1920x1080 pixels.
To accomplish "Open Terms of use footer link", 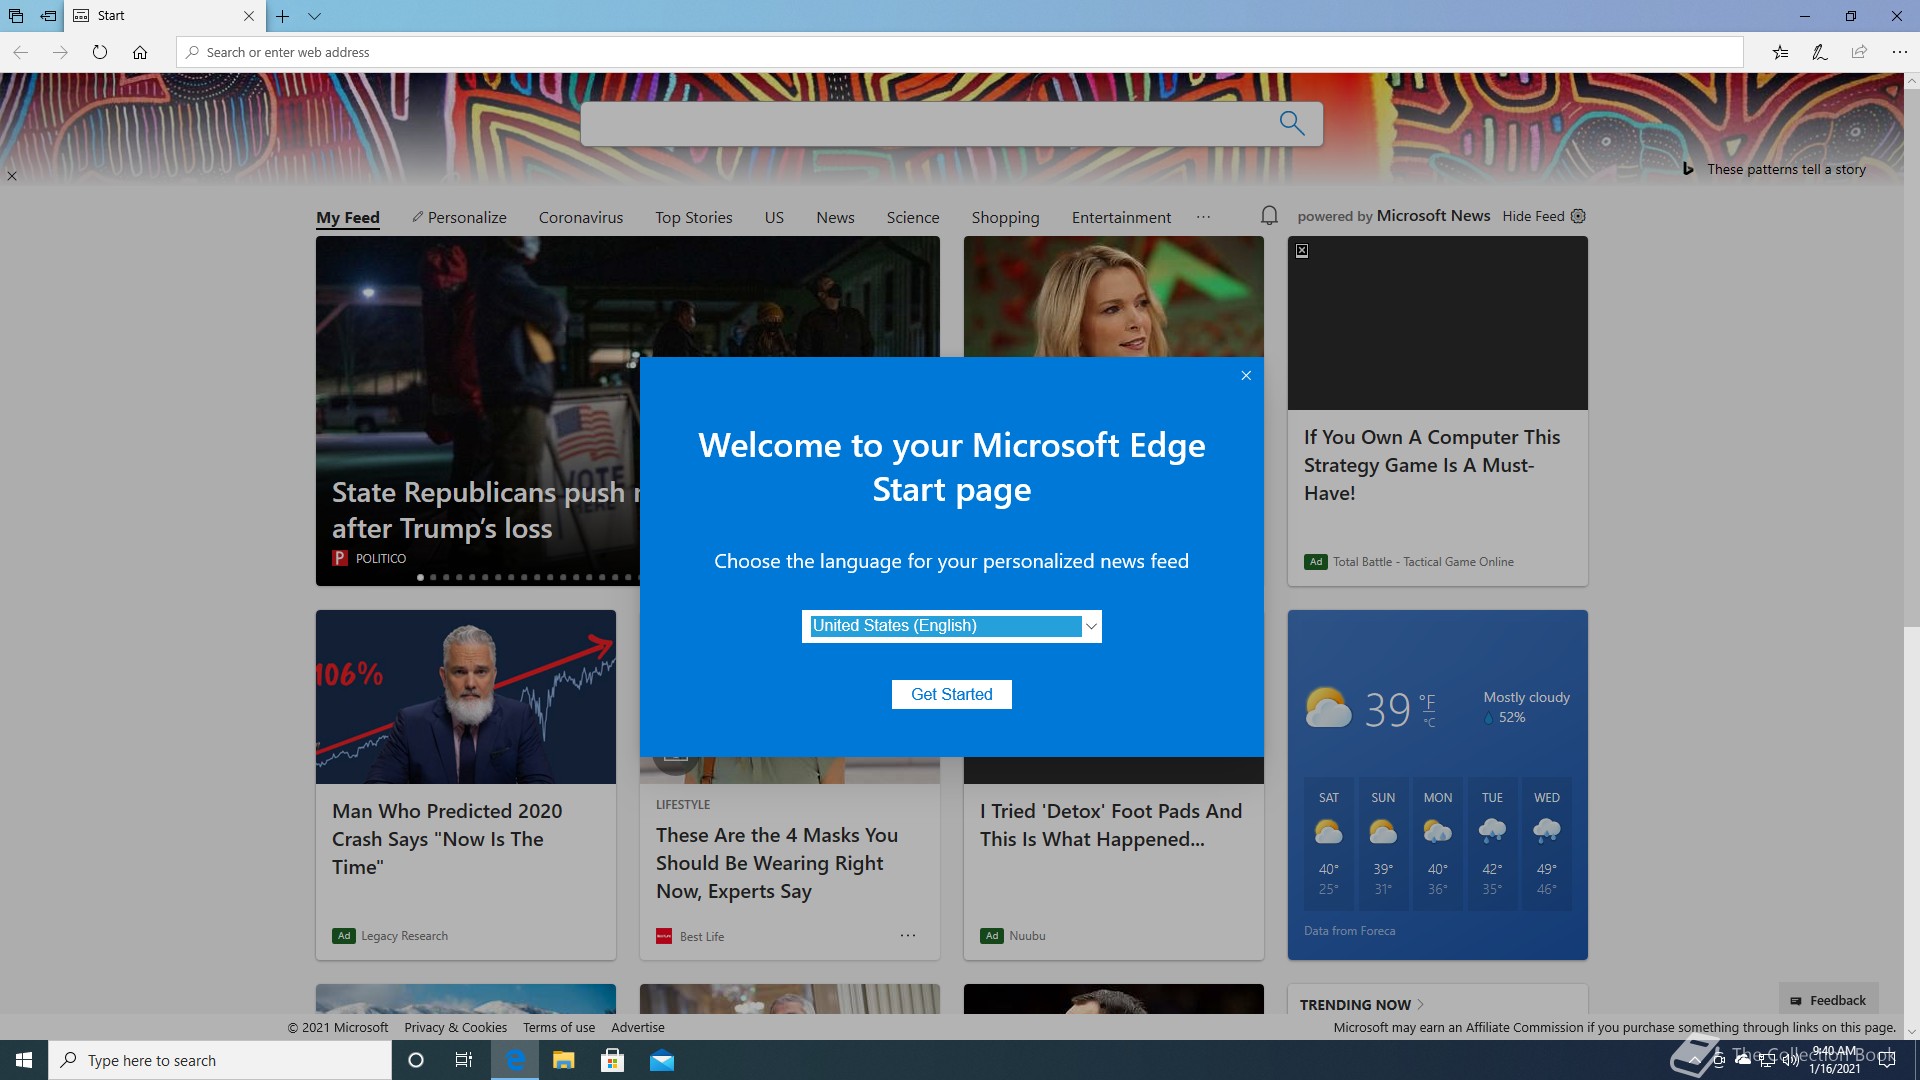I will (x=559, y=1027).
